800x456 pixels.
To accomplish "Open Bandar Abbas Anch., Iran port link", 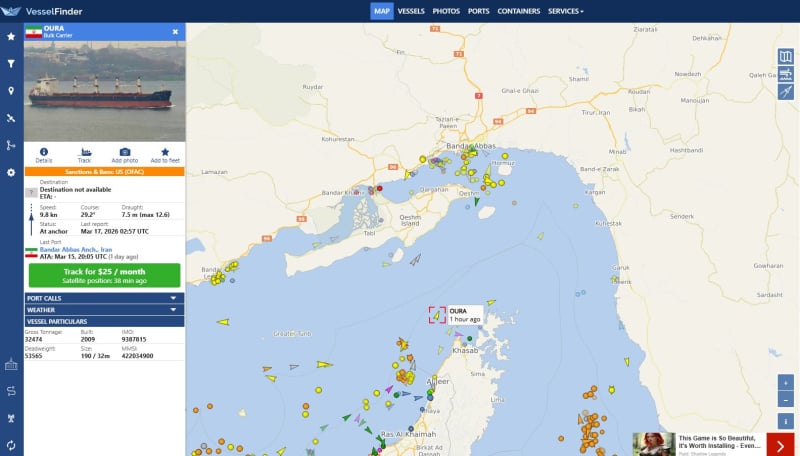I will coord(76,249).
